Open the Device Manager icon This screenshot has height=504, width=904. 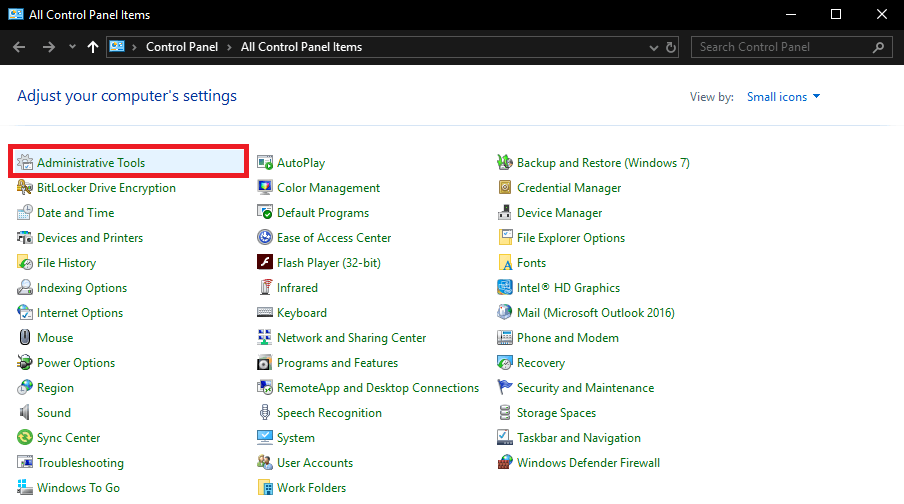[505, 213]
